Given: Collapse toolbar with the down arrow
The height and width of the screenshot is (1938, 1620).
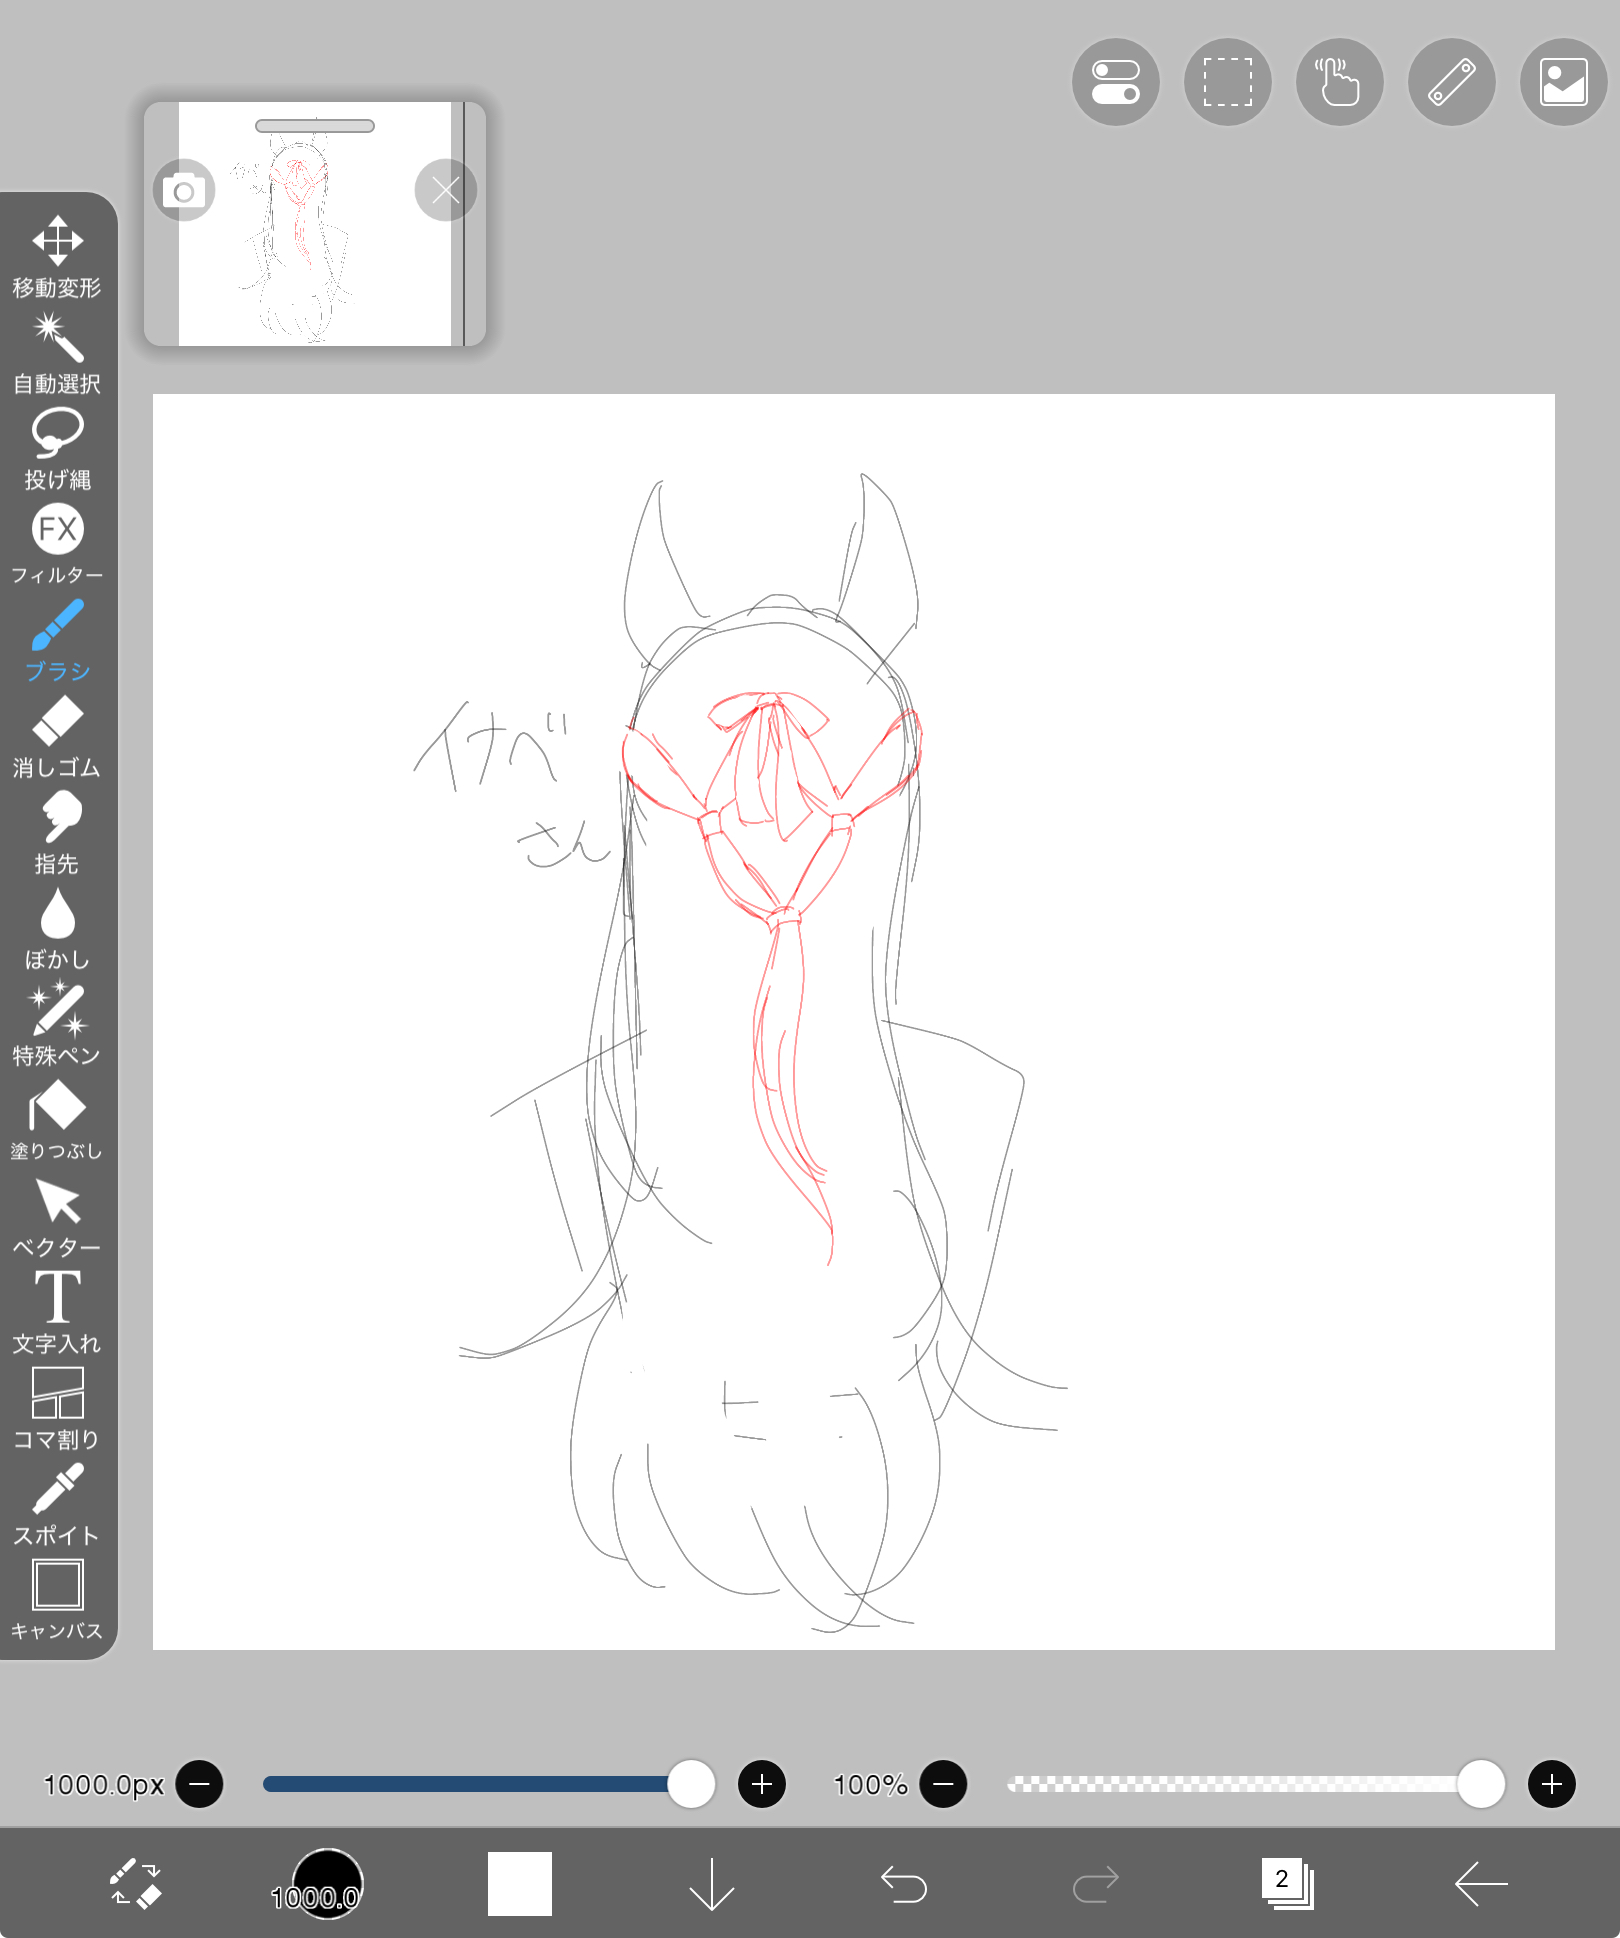Looking at the screenshot, I should pyautogui.click(x=712, y=1884).
